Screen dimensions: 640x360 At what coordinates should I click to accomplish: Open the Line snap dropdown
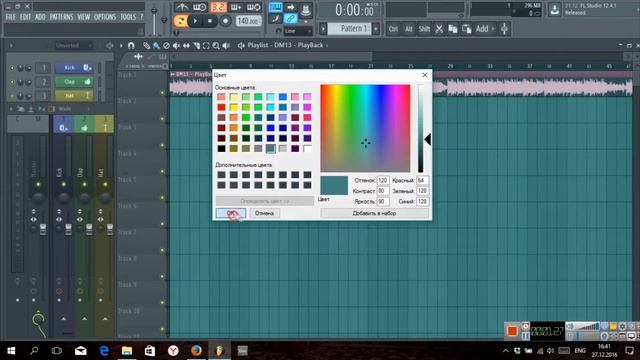[x=298, y=31]
